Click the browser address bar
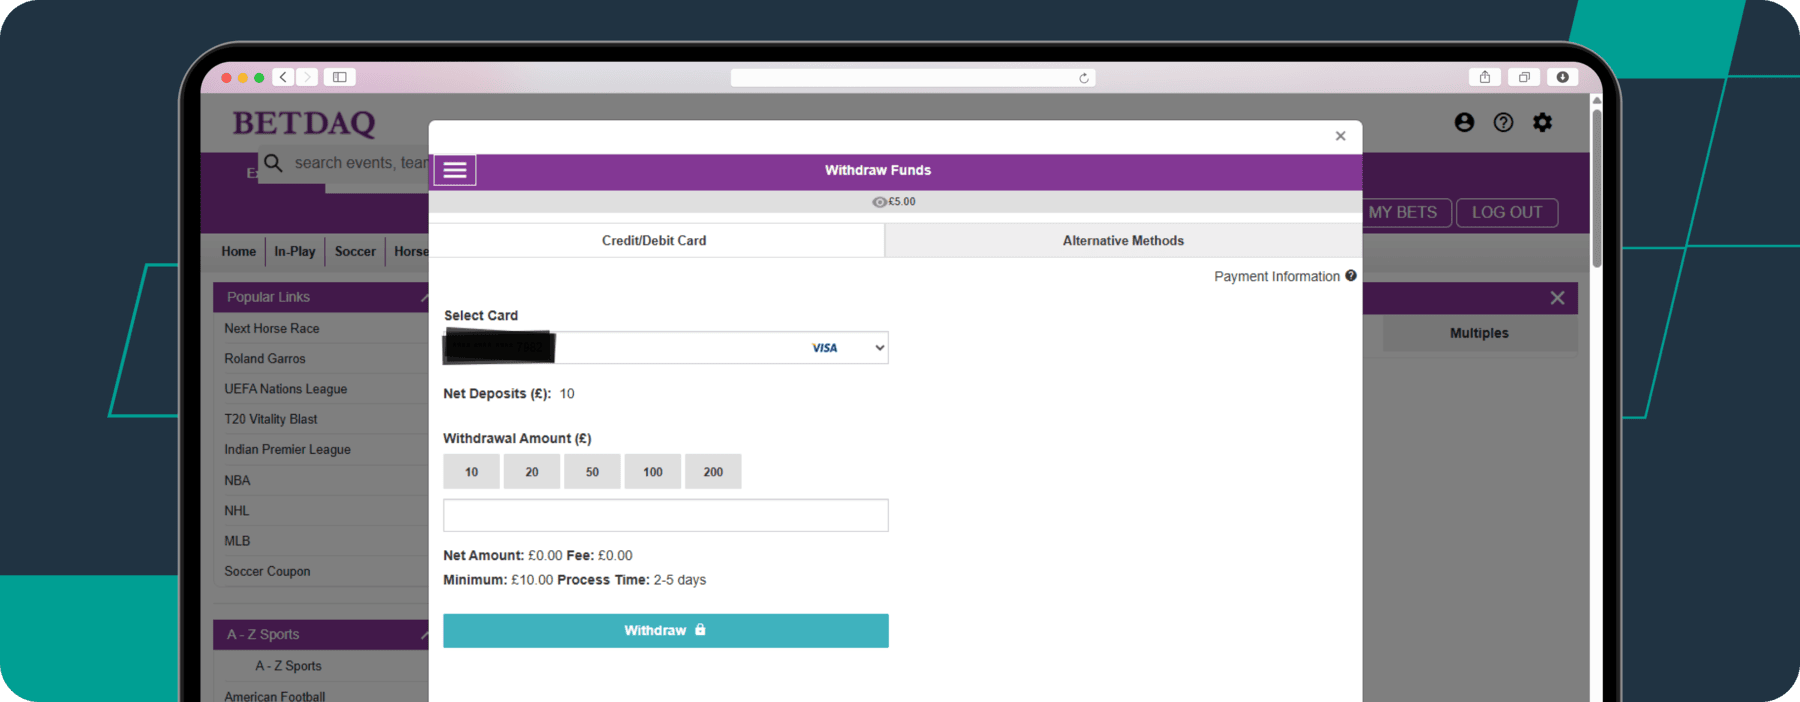 (913, 78)
